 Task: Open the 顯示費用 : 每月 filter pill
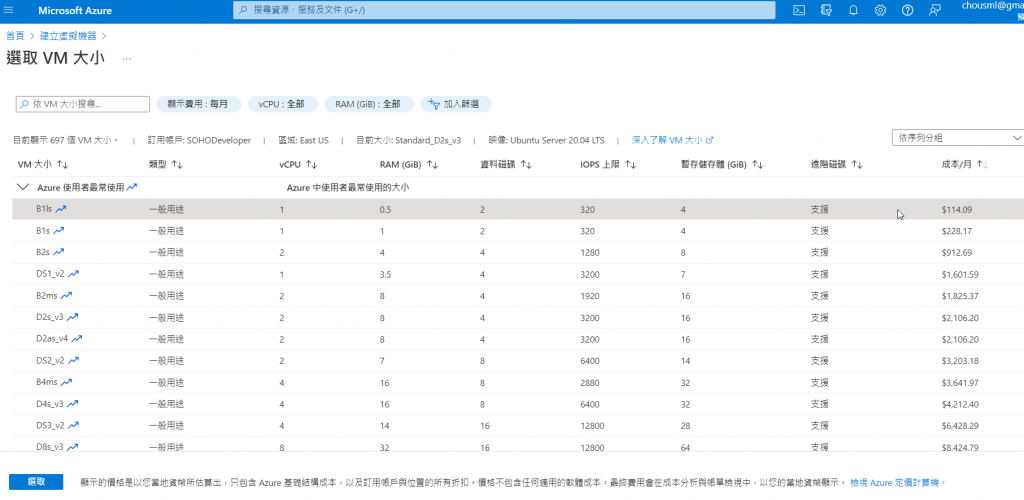click(199, 104)
